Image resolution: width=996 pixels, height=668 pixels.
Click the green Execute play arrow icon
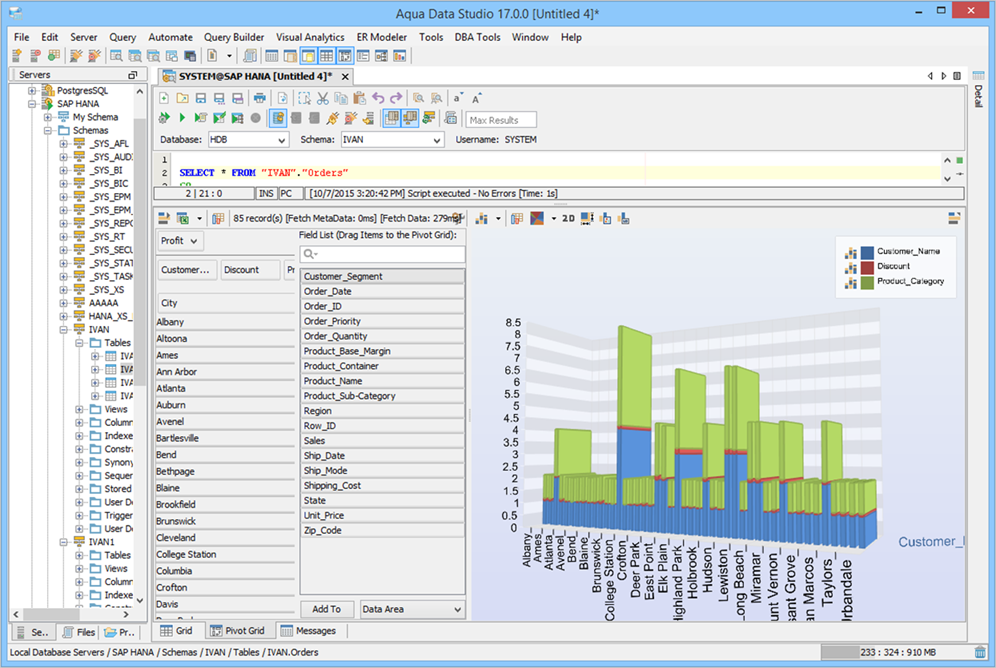tap(182, 117)
